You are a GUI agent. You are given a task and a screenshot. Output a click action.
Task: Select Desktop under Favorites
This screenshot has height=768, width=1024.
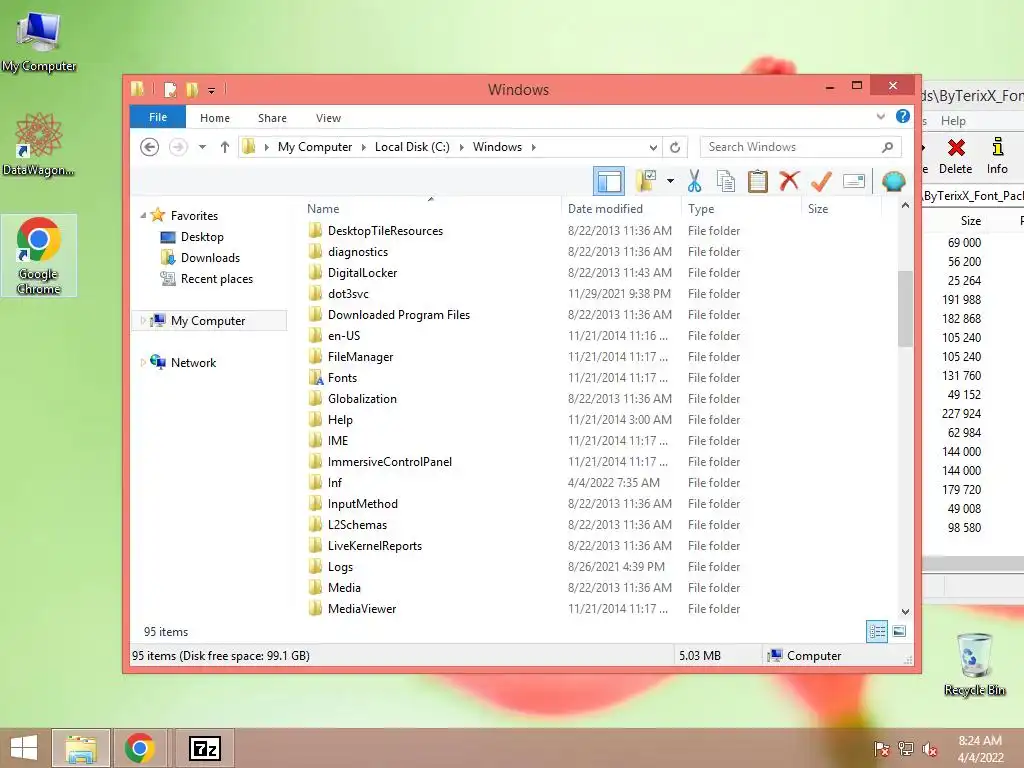[202, 236]
